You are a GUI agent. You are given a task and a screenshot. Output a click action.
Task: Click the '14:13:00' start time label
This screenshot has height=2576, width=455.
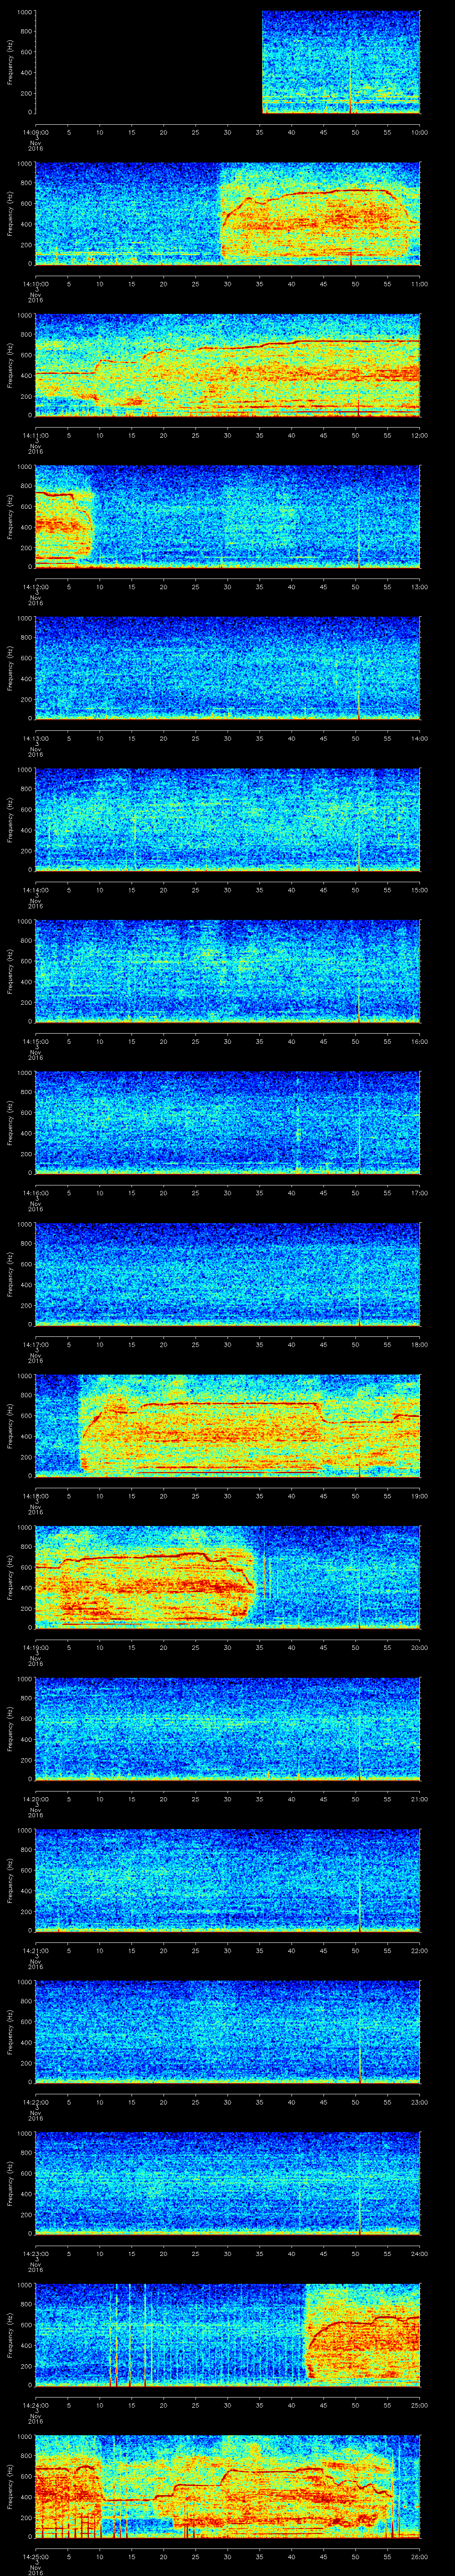[35, 739]
